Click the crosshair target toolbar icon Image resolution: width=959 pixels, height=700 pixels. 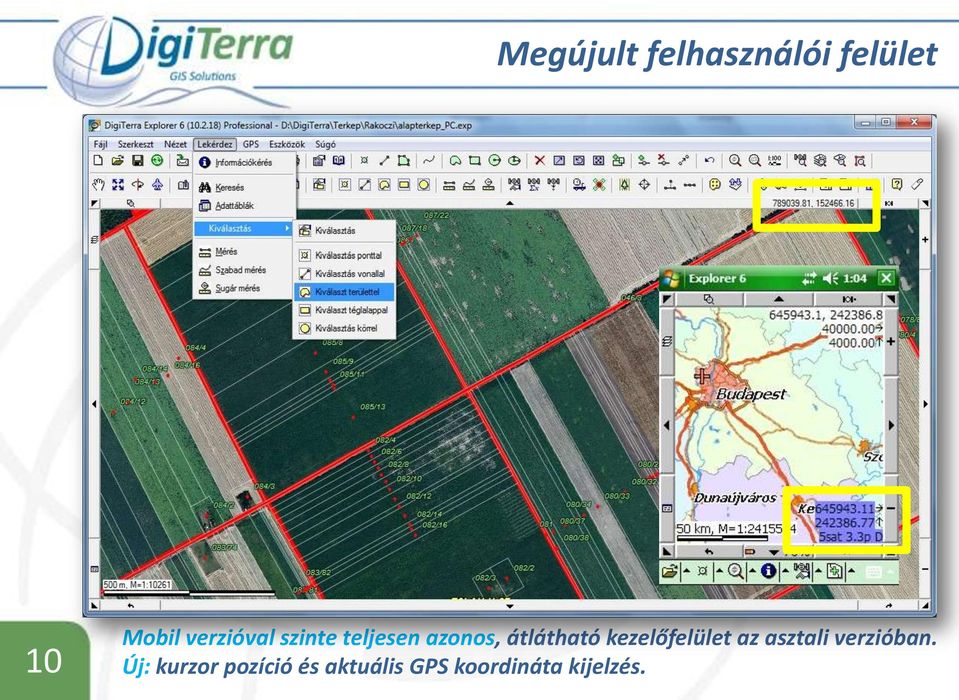point(644,184)
